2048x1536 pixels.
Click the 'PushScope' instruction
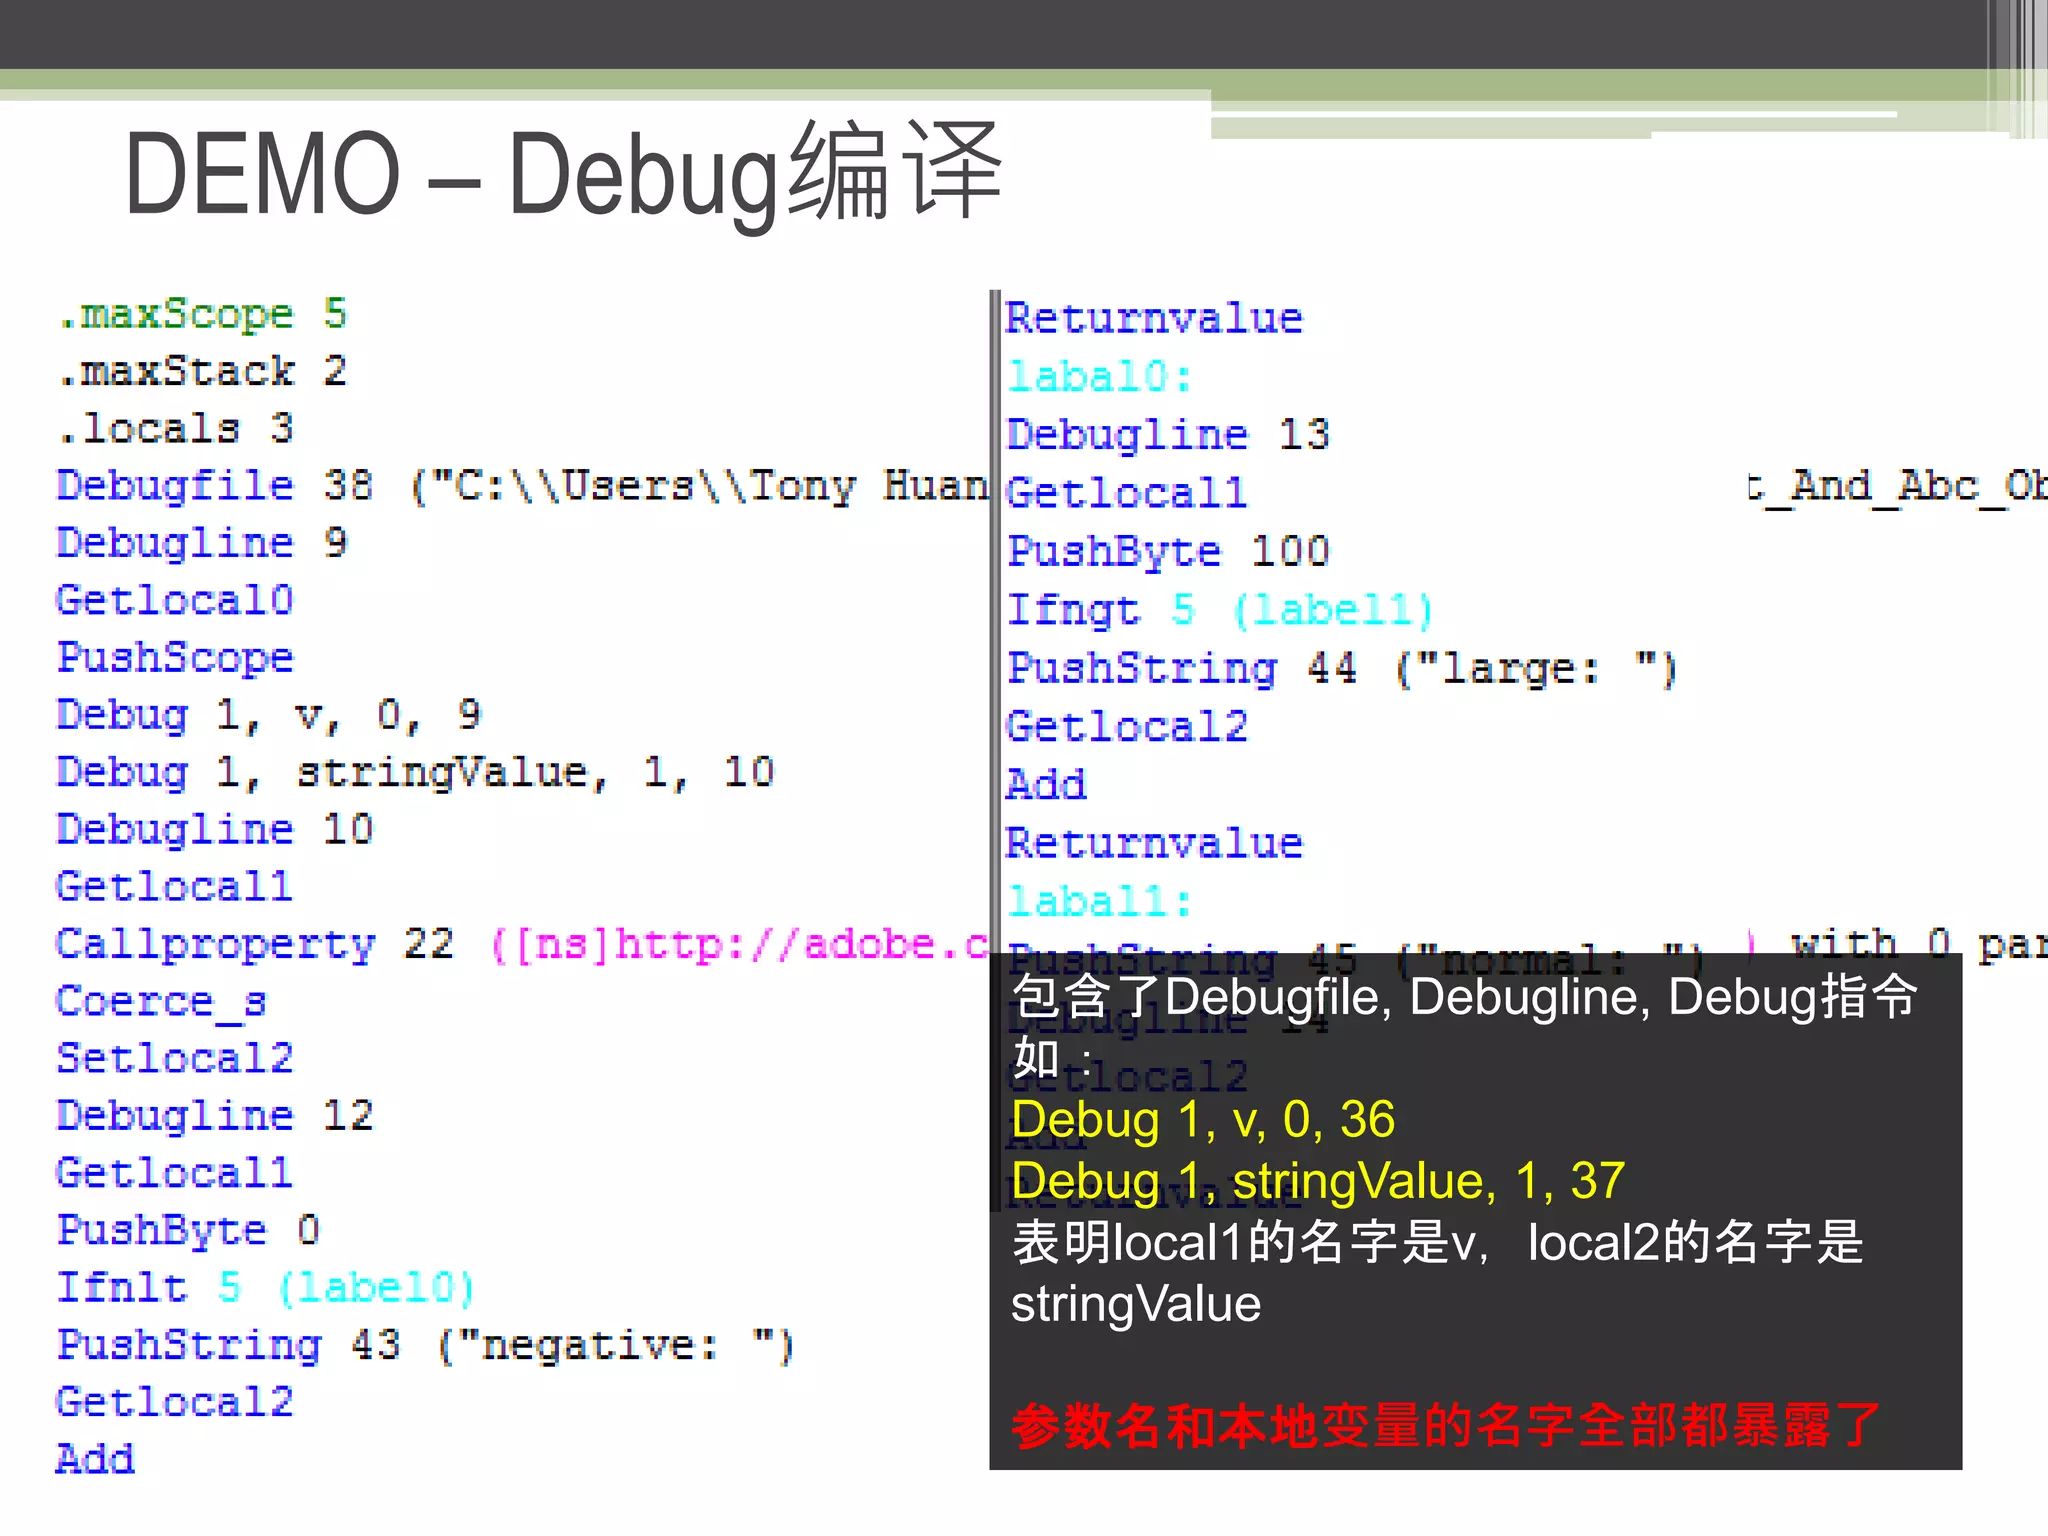pyautogui.click(x=175, y=658)
